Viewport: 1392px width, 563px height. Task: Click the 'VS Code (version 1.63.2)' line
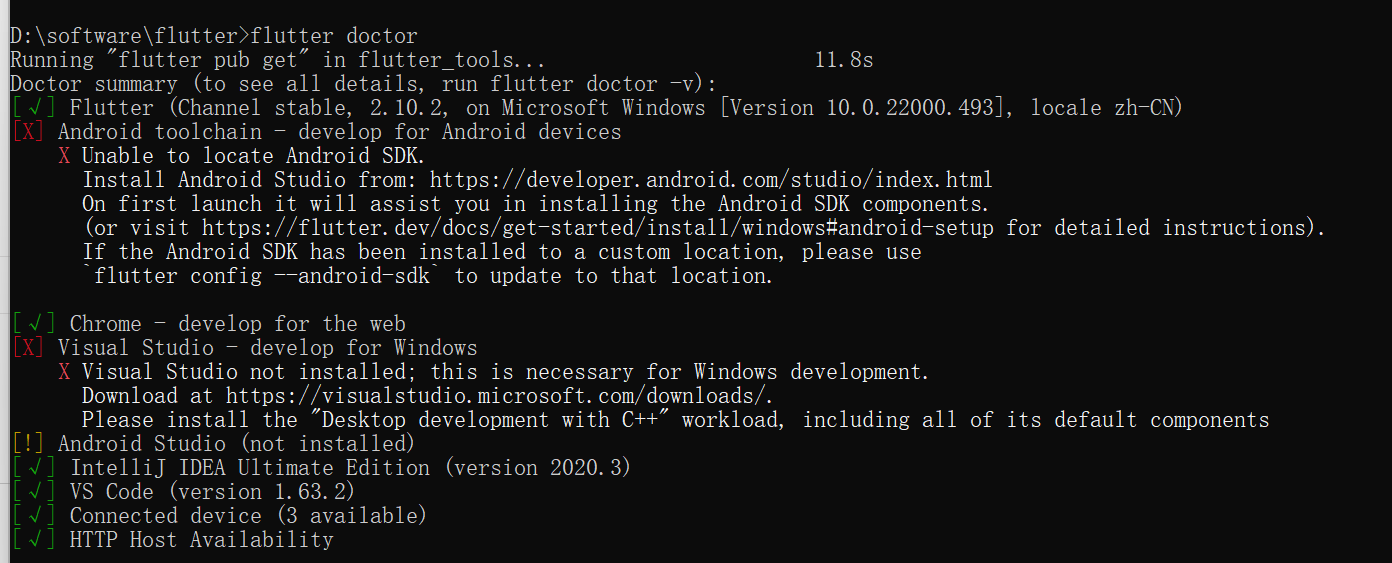click(183, 492)
